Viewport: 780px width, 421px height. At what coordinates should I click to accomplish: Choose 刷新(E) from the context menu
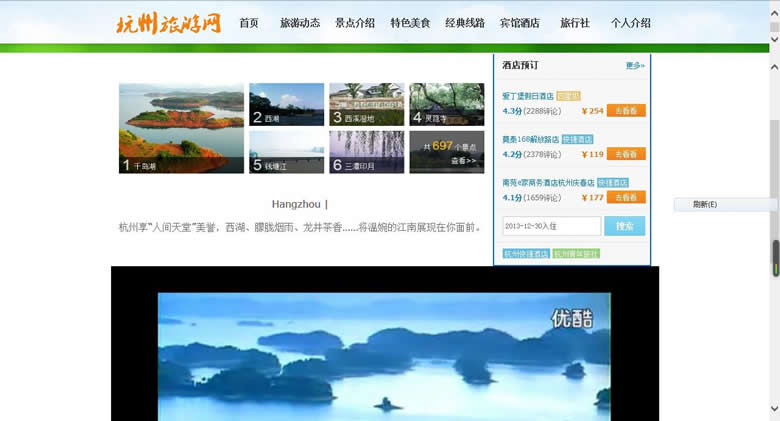pos(705,204)
